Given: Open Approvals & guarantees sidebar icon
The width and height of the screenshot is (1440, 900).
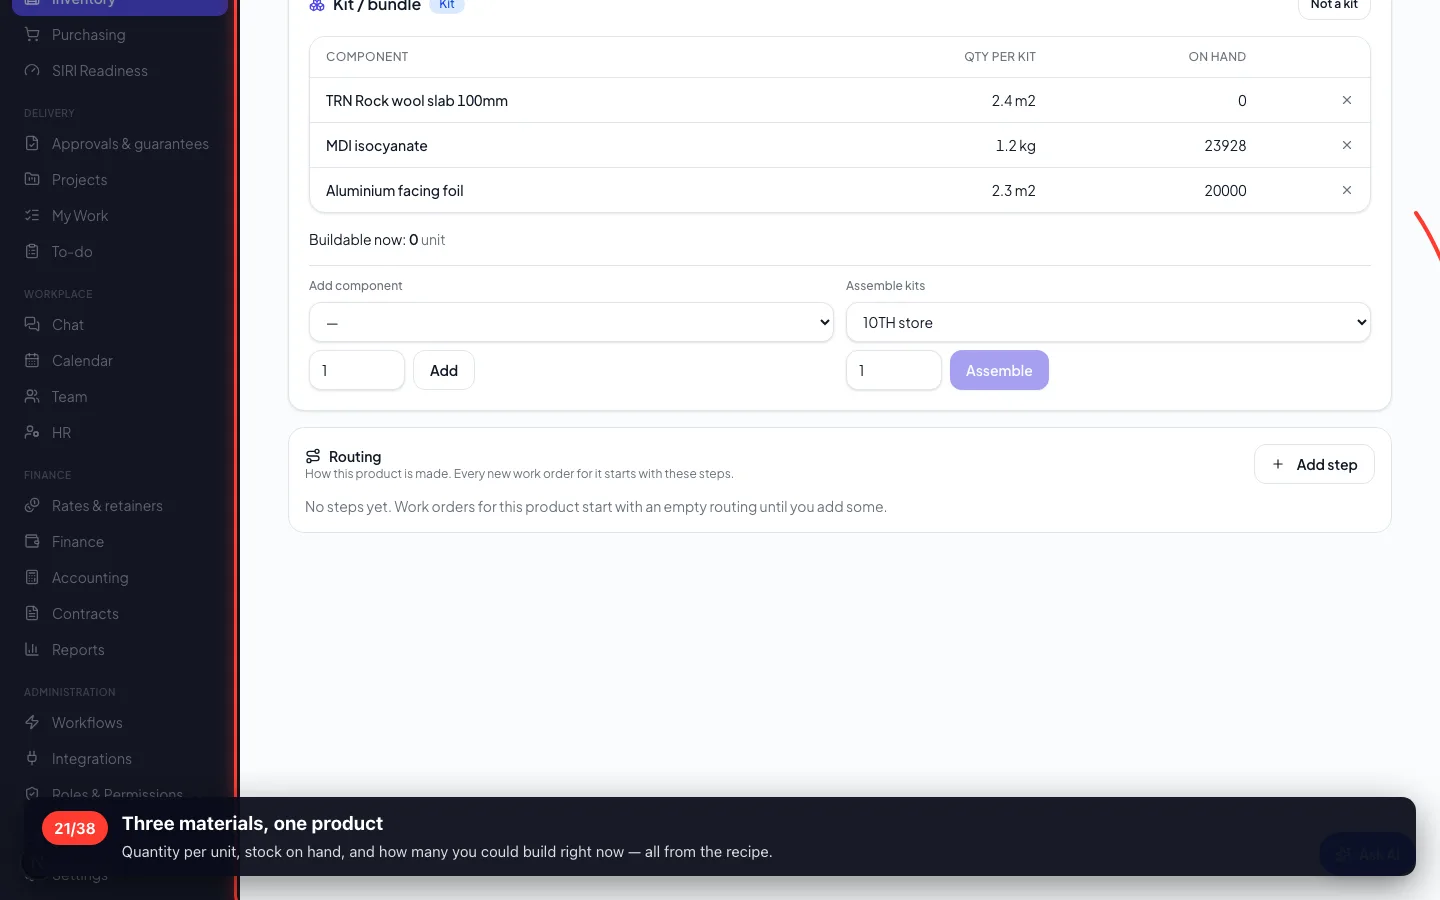Looking at the screenshot, I should tap(32, 144).
